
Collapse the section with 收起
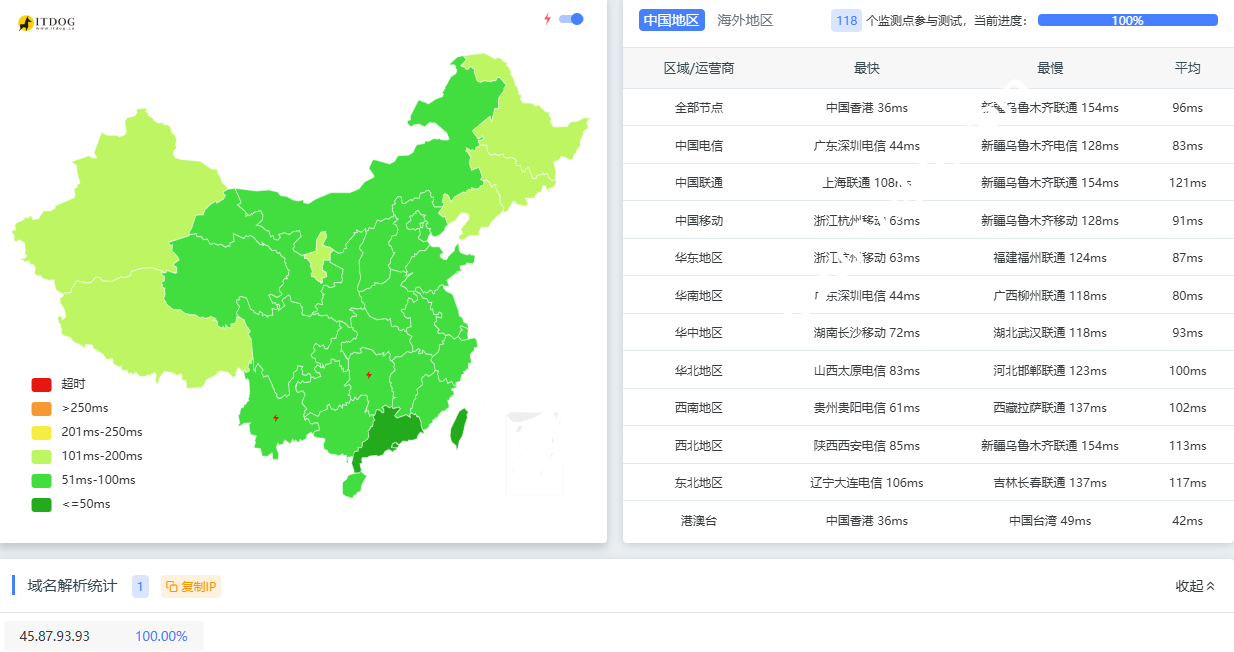1195,586
